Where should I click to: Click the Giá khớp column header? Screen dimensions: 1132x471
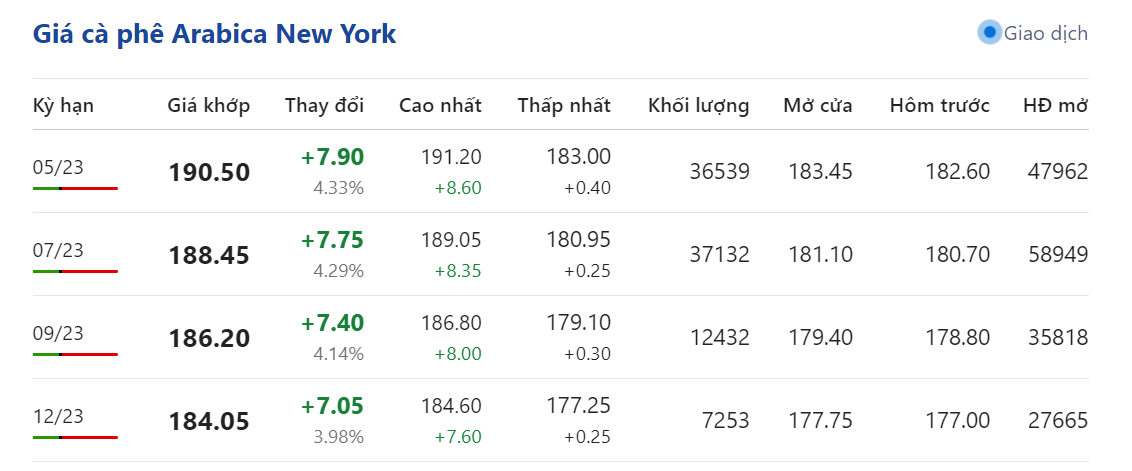click(209, 106)
